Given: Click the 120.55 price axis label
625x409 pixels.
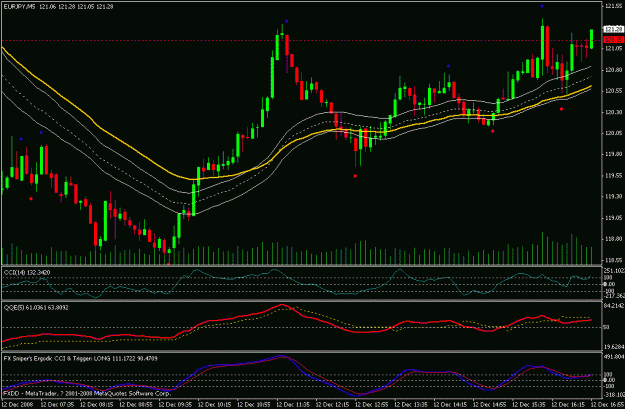Looking at the screenshot, I should pyautogui.click(x=614, y=90).
